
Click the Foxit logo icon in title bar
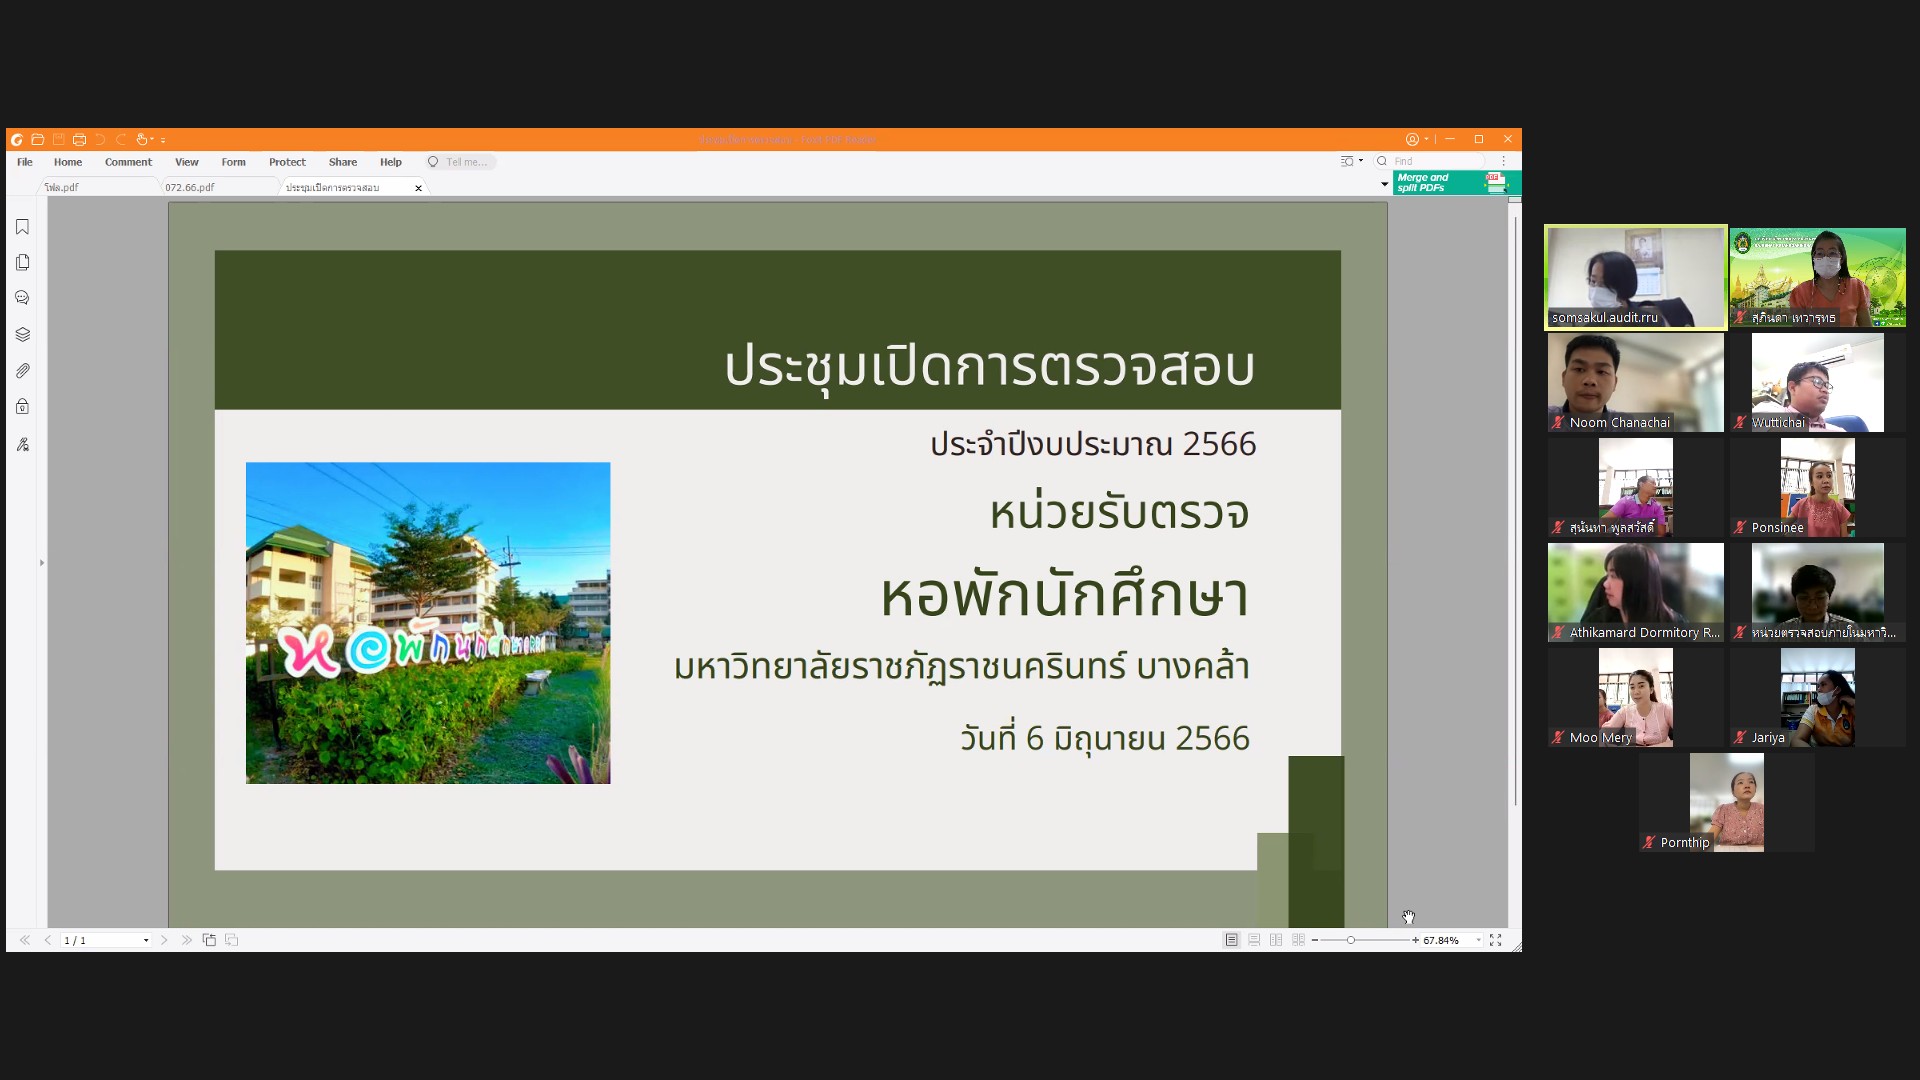(17, 139)
